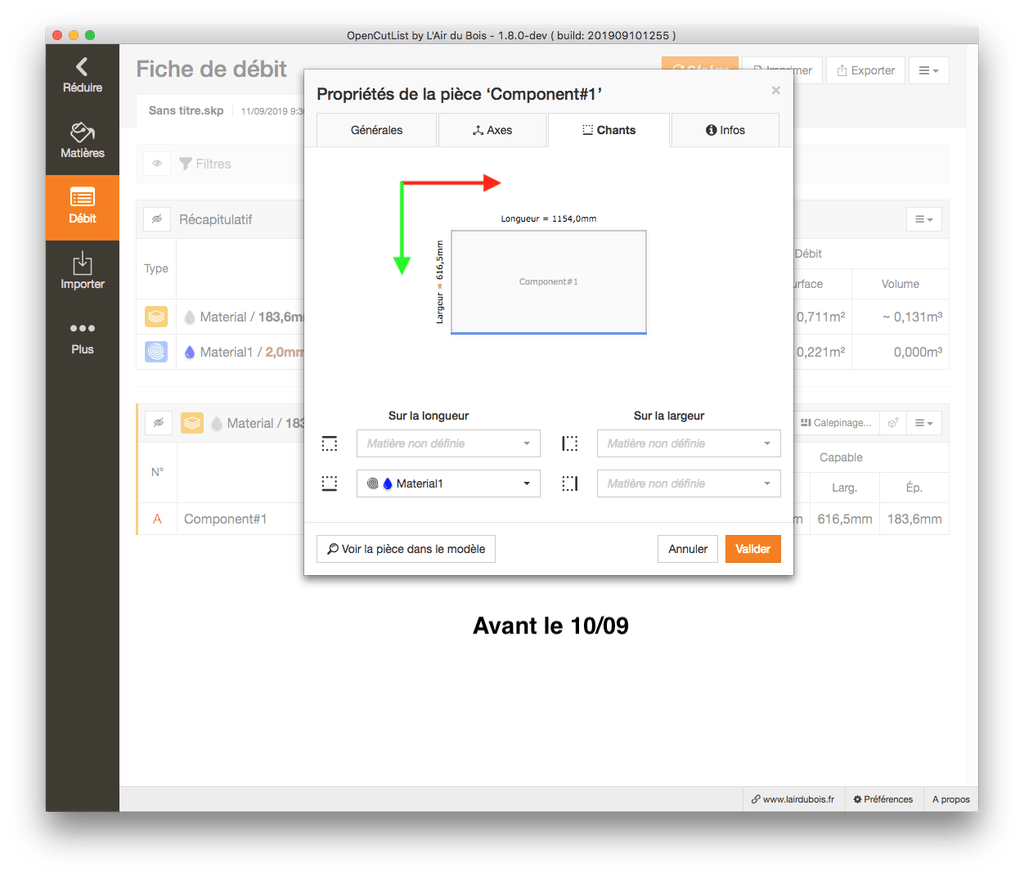Click the link icon next to Calepinage
The width and height of the screenshot is (1024, 877).
pyautogui.click(x=893, y=423)
